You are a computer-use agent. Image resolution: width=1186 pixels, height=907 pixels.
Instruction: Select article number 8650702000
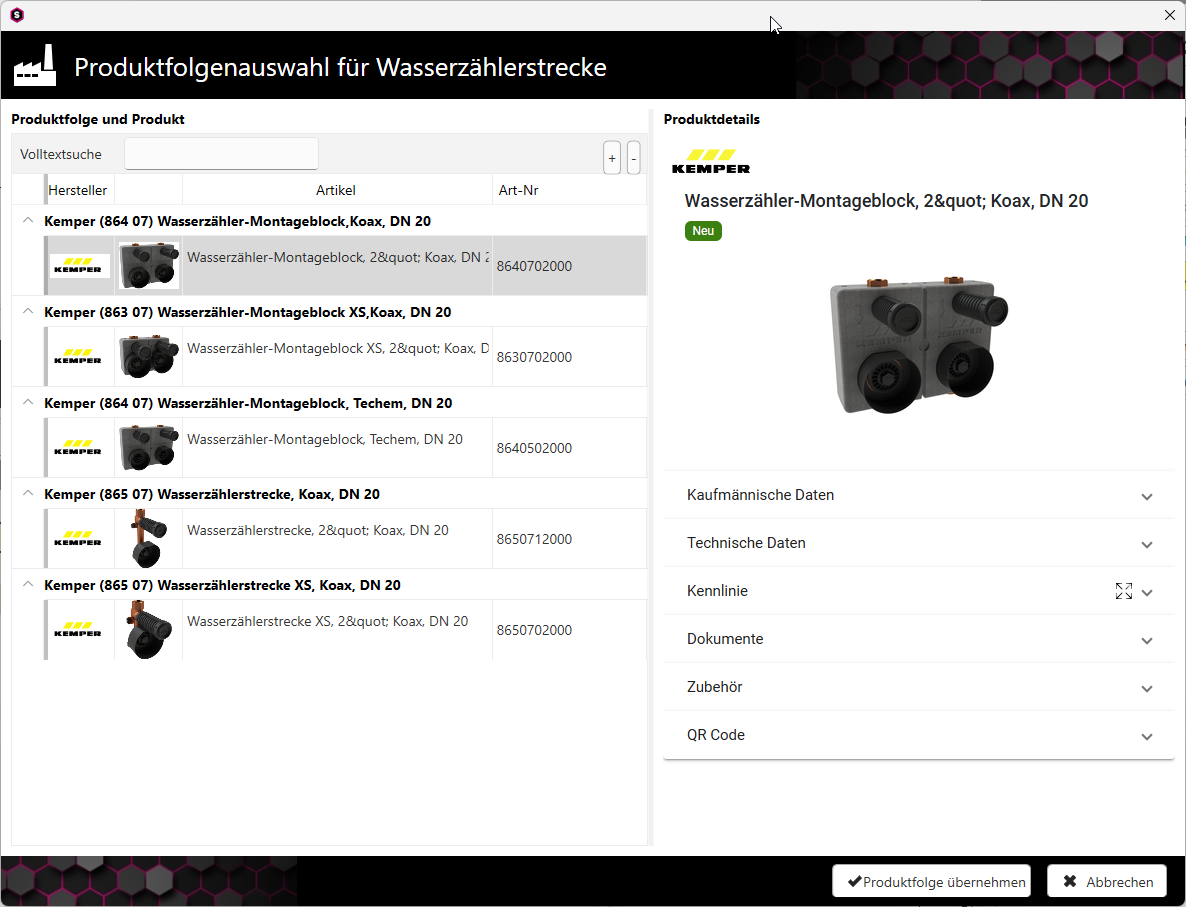(x=534, y=630)
